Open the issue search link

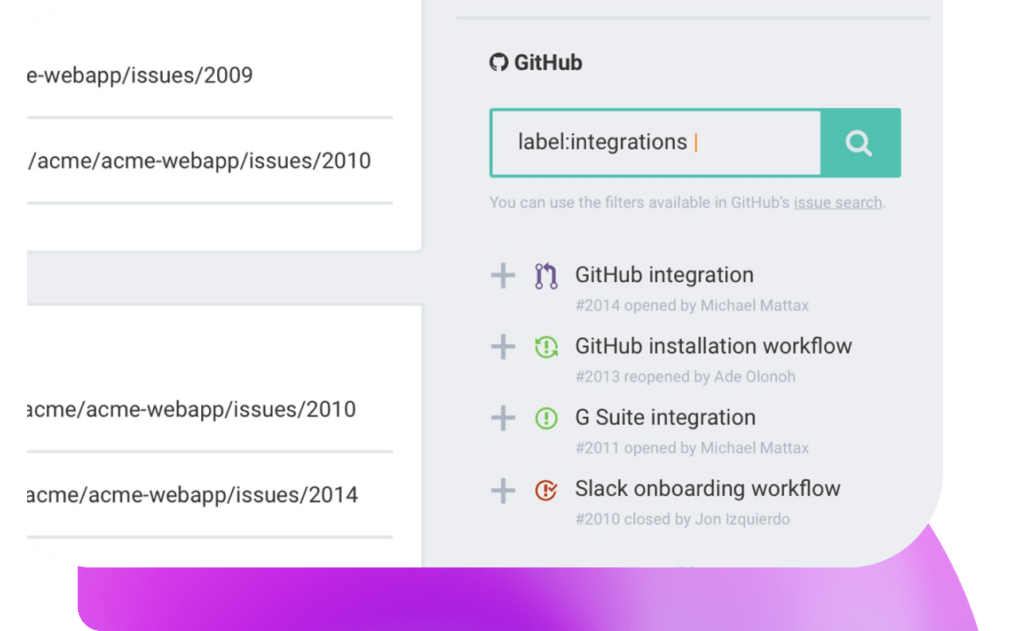coord(838,202)
